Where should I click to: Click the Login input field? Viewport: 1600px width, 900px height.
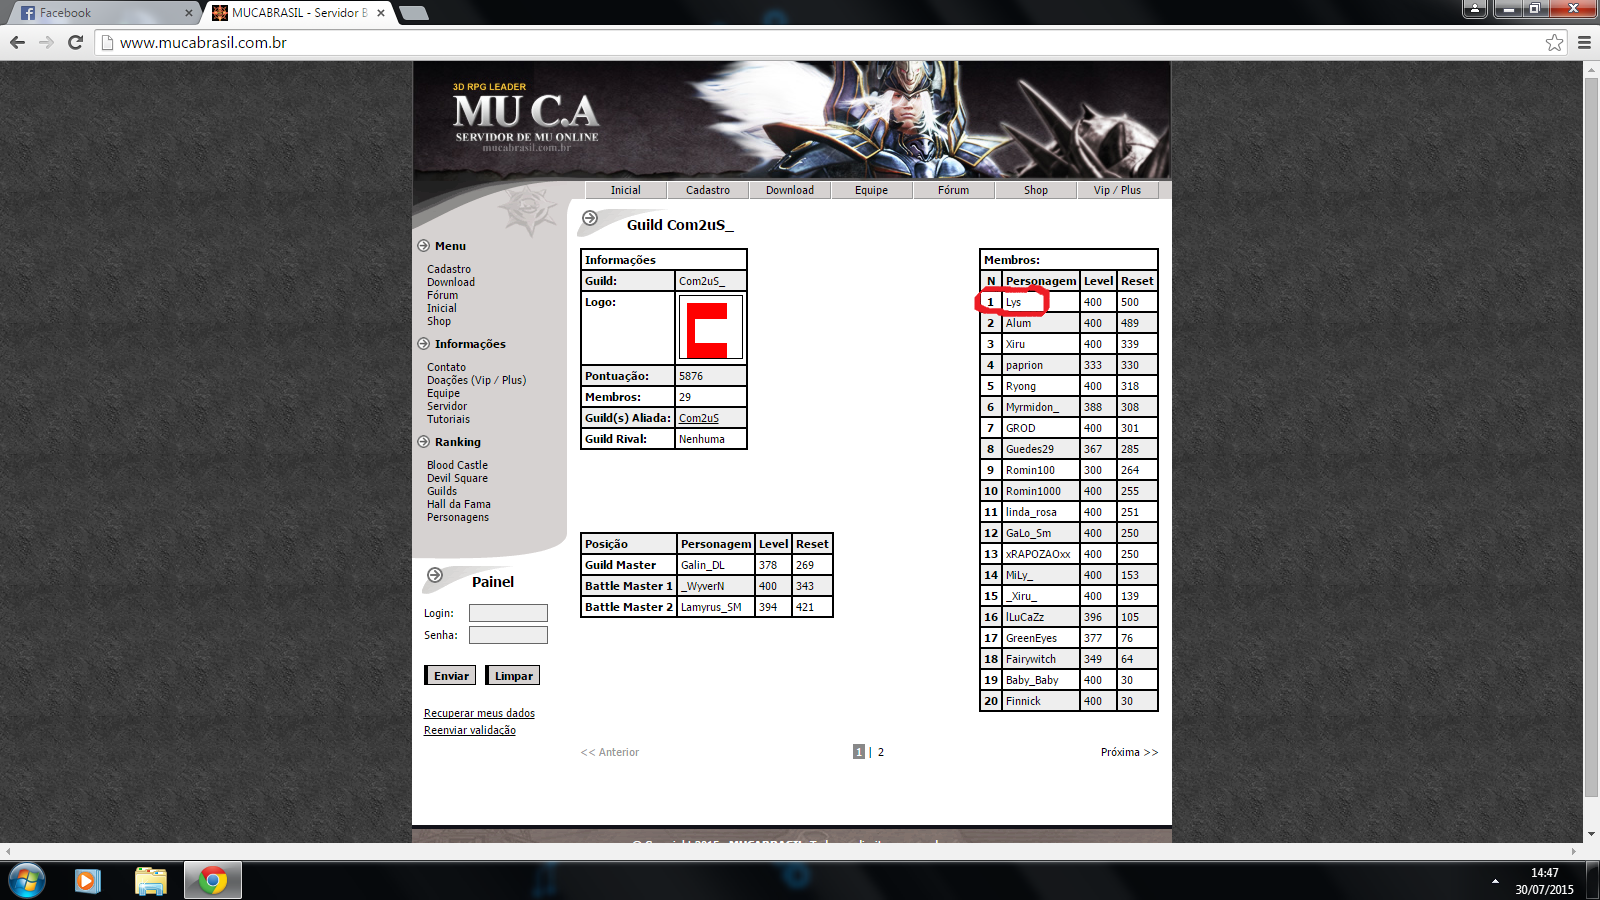508,613
